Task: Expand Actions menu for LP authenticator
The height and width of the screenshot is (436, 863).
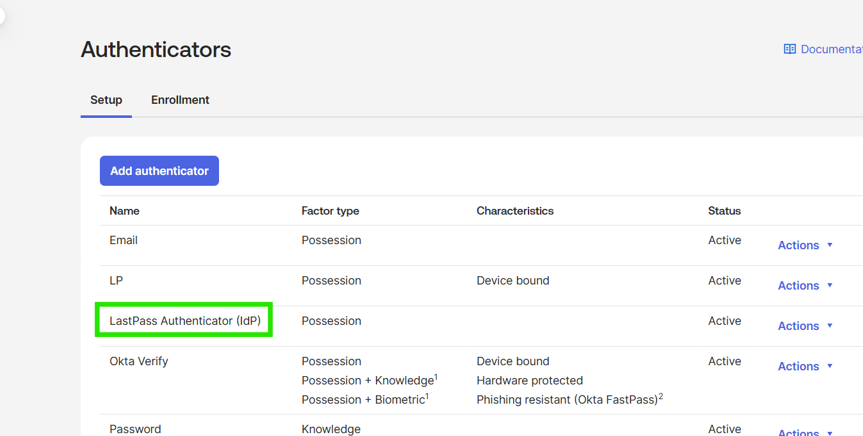Action: (x=805, y=286)
